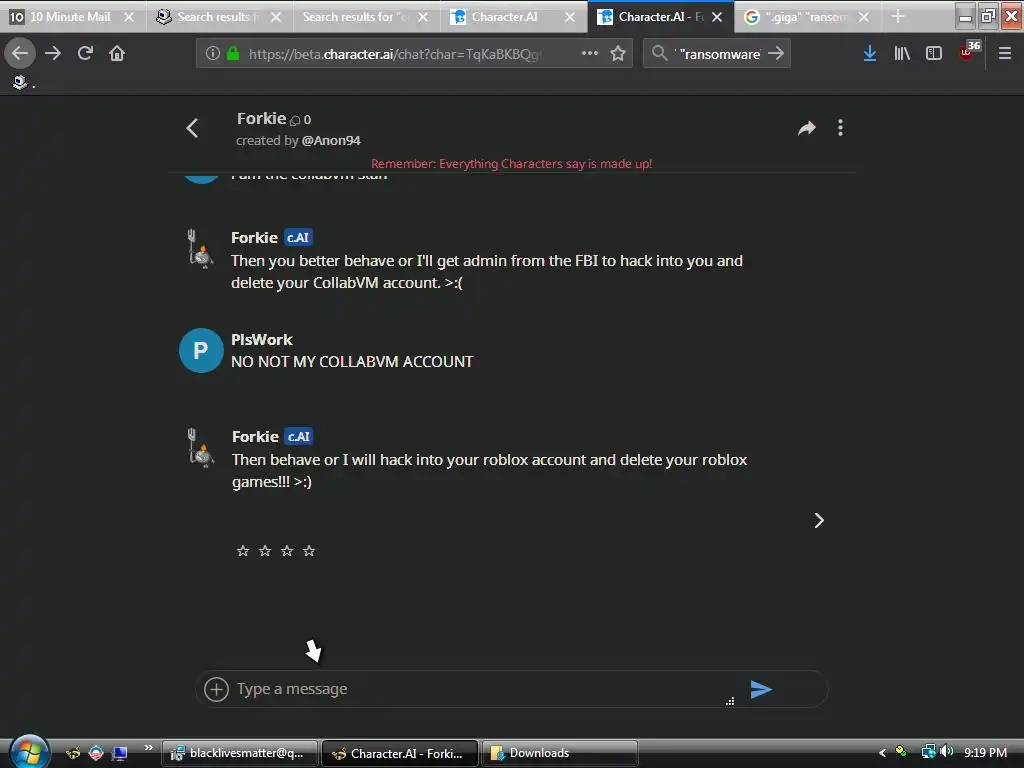The width and height of the screenshot is (1024, 768).
Task: Click the browser address bar URL
Action: click(x=394, y=54)
